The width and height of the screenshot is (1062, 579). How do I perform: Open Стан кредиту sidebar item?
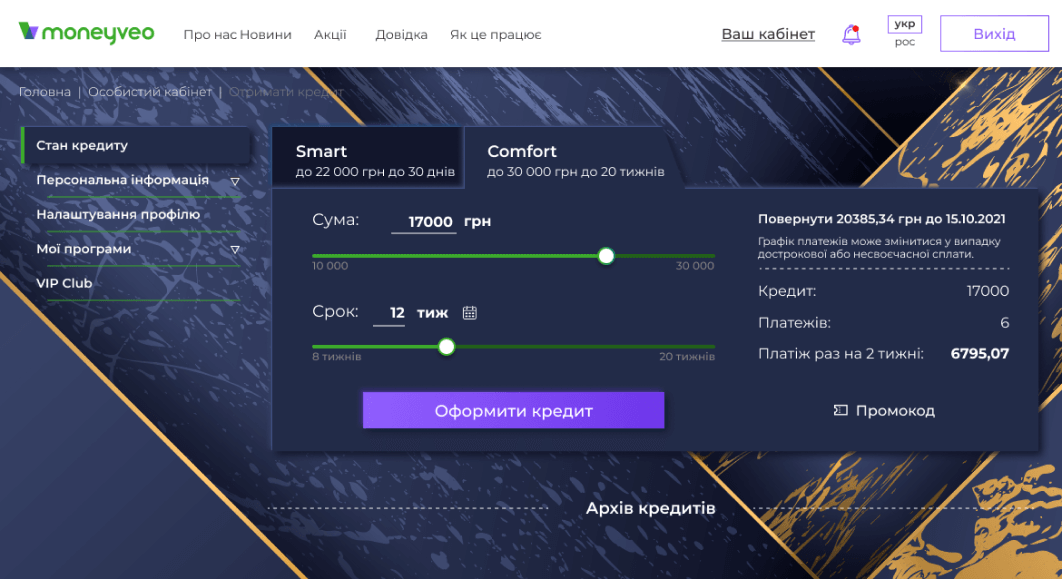[x=135, y=146]
